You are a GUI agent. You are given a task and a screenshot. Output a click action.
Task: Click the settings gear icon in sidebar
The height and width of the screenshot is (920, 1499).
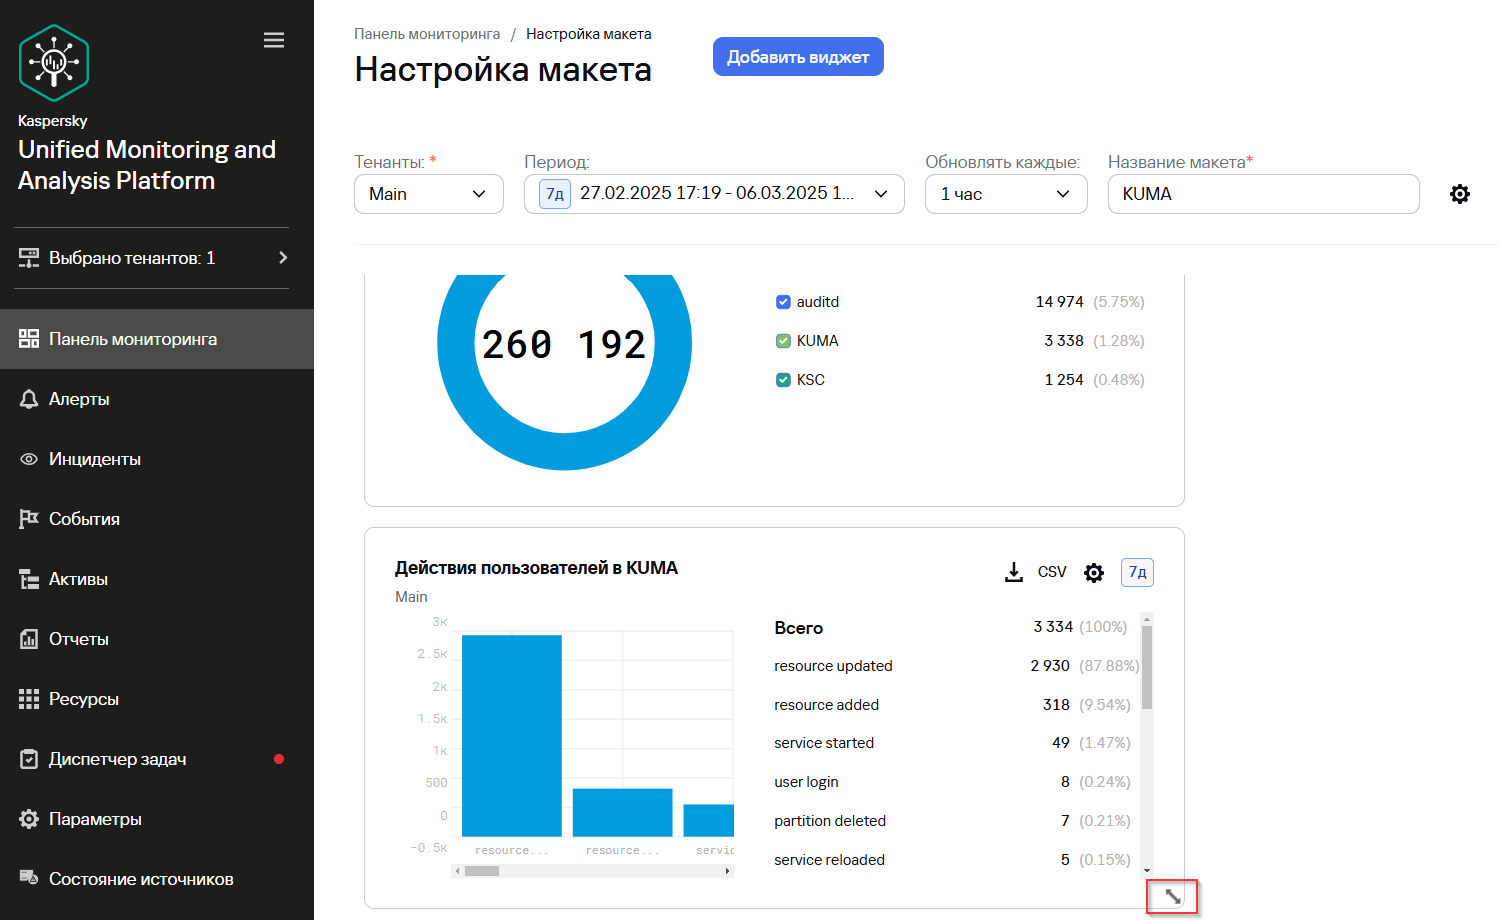point(29,819)
